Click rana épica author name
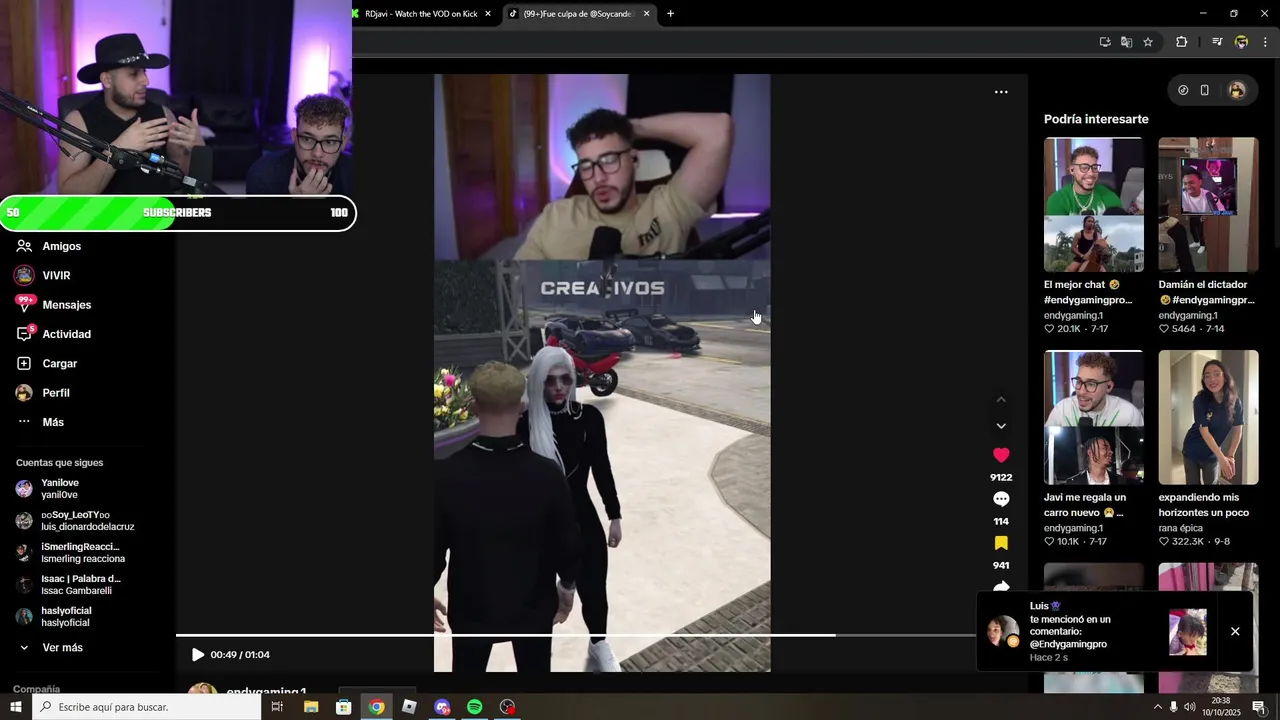Screen dimensions: 1280x720 click(x=1181, y=528)
